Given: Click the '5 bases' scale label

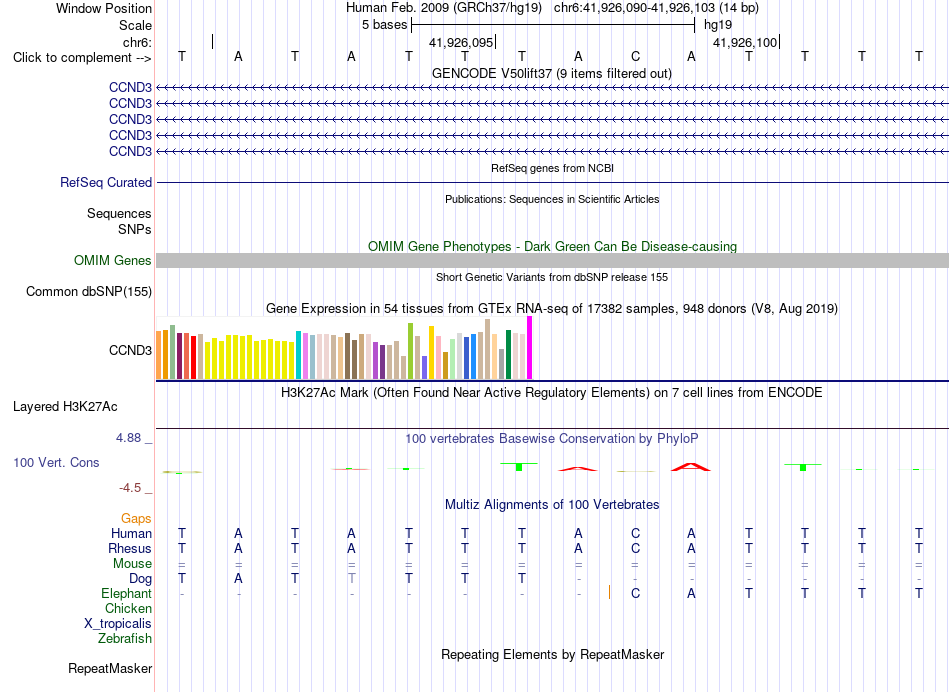Looking at the screenshot, I should [385, 25].
